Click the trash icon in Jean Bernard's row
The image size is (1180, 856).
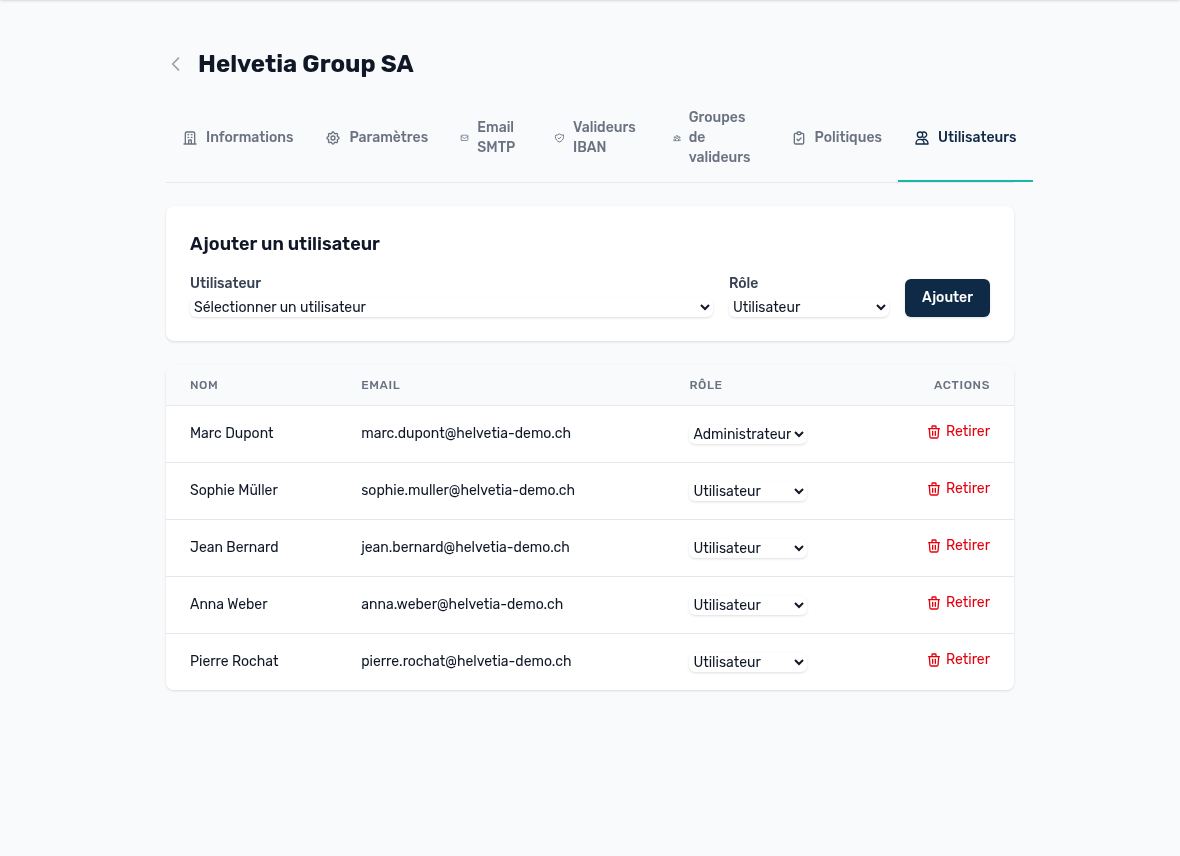(934, 546)
